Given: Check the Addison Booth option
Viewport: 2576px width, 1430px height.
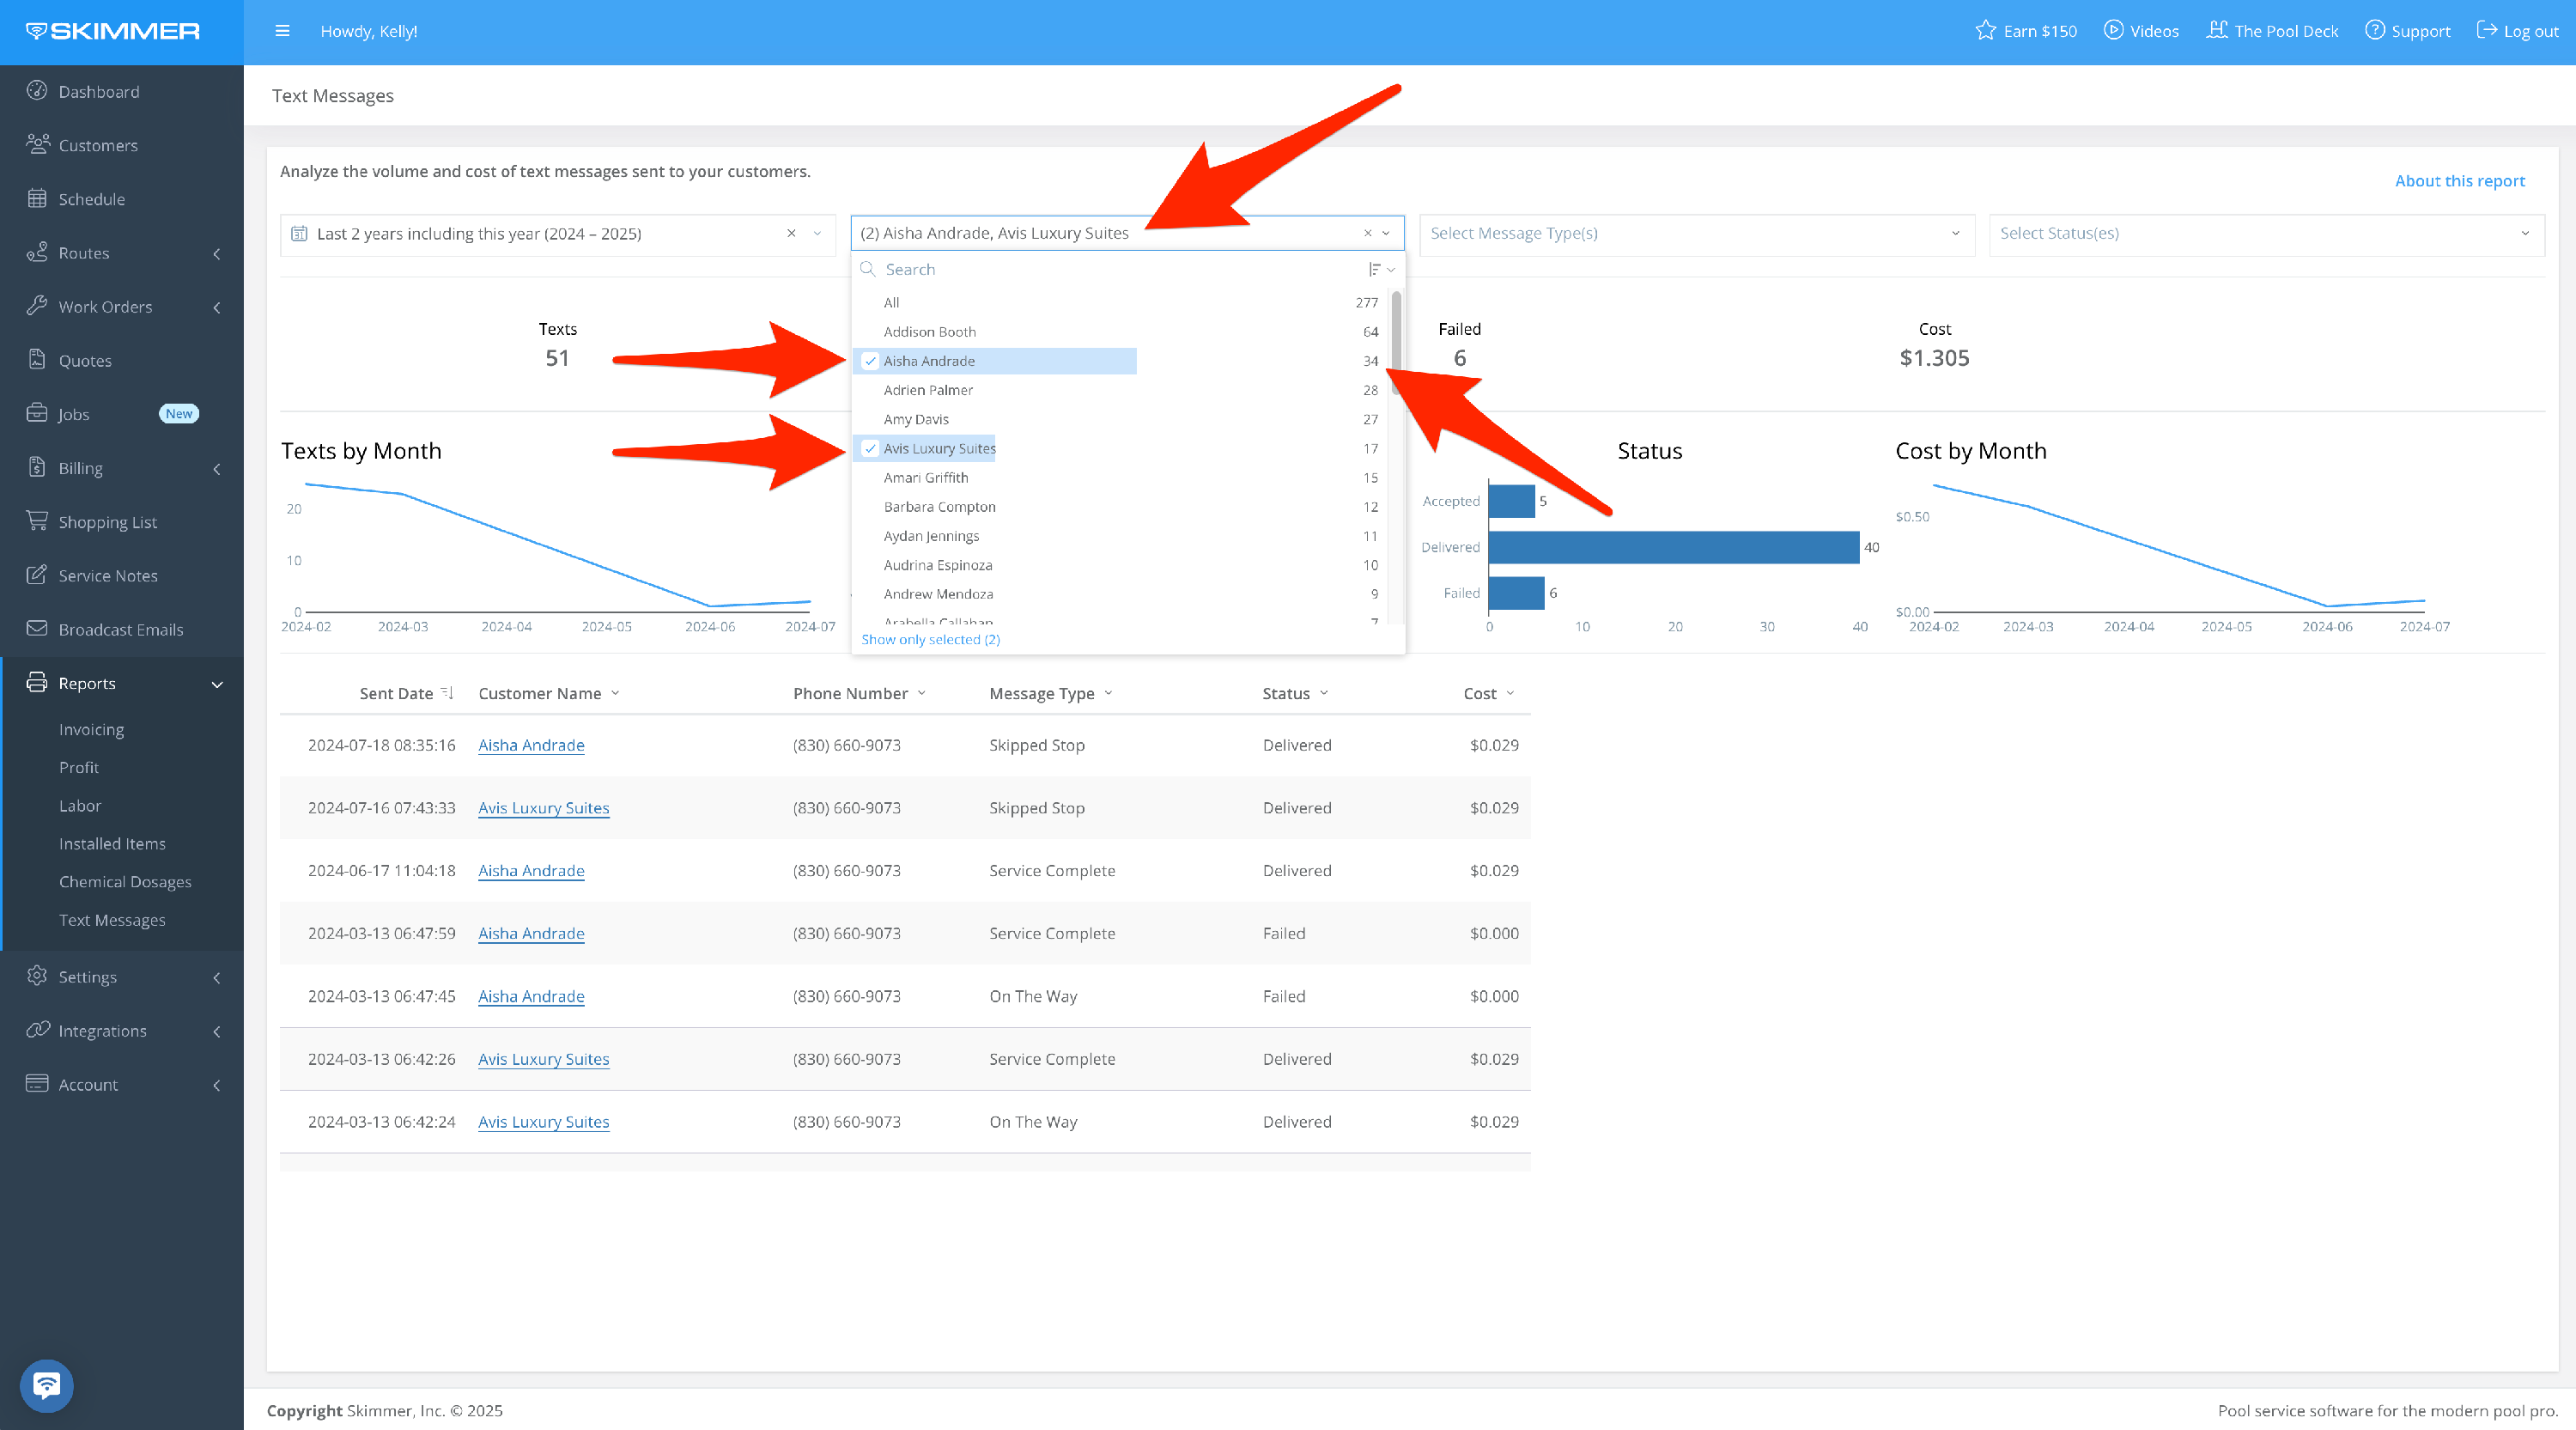Looking at the screenshot, I should [929, 332].
